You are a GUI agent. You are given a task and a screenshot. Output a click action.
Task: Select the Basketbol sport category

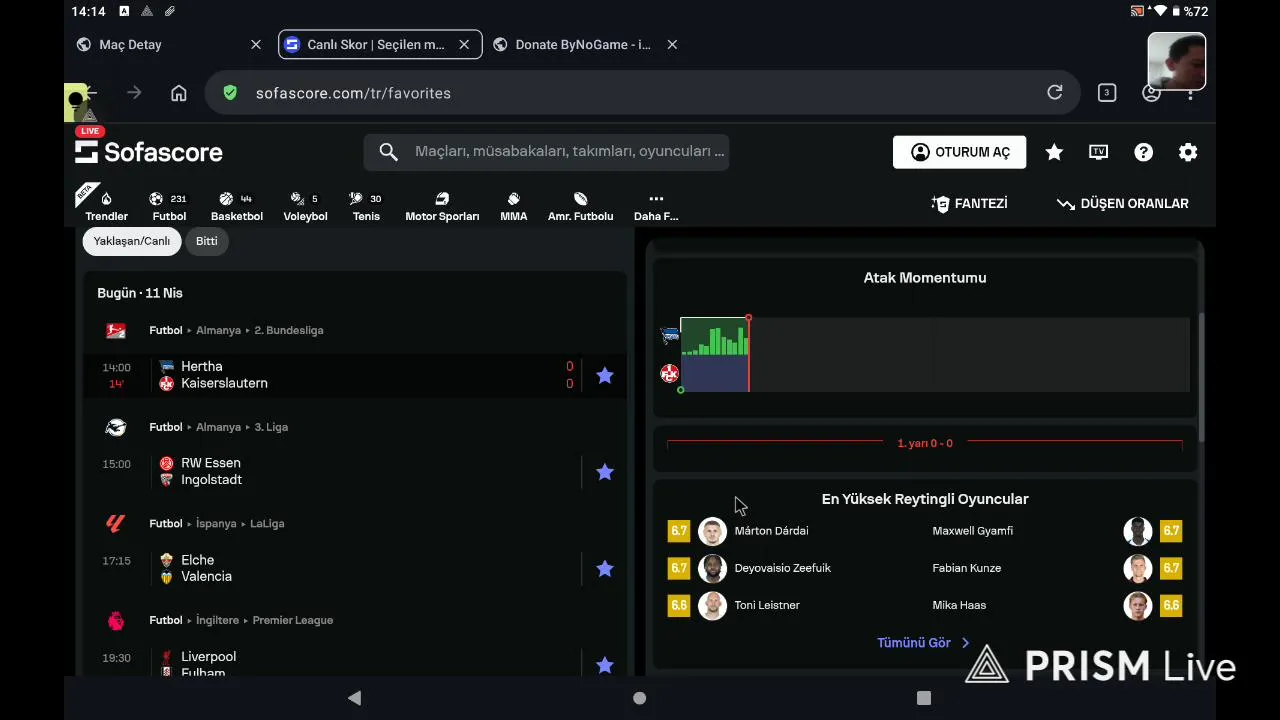pyautogui.click(x=237, y=207)
